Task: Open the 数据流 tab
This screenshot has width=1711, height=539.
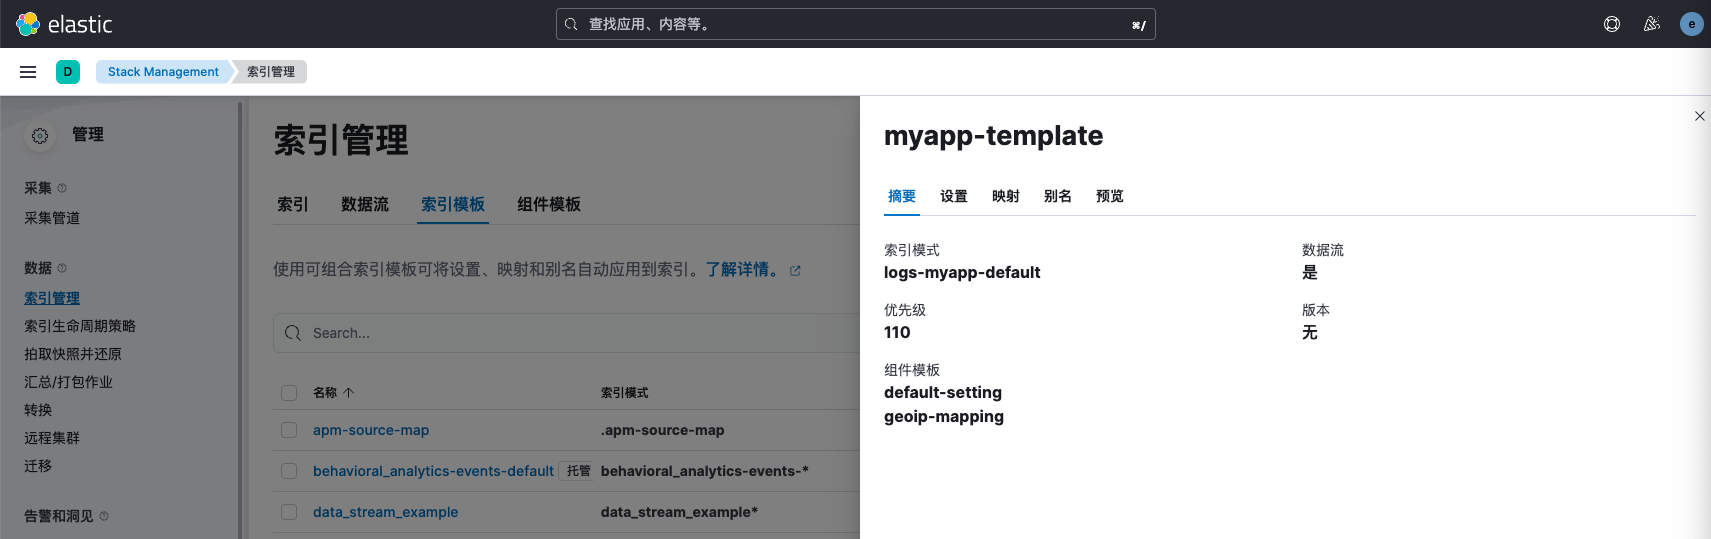Action: pos(365,204)
